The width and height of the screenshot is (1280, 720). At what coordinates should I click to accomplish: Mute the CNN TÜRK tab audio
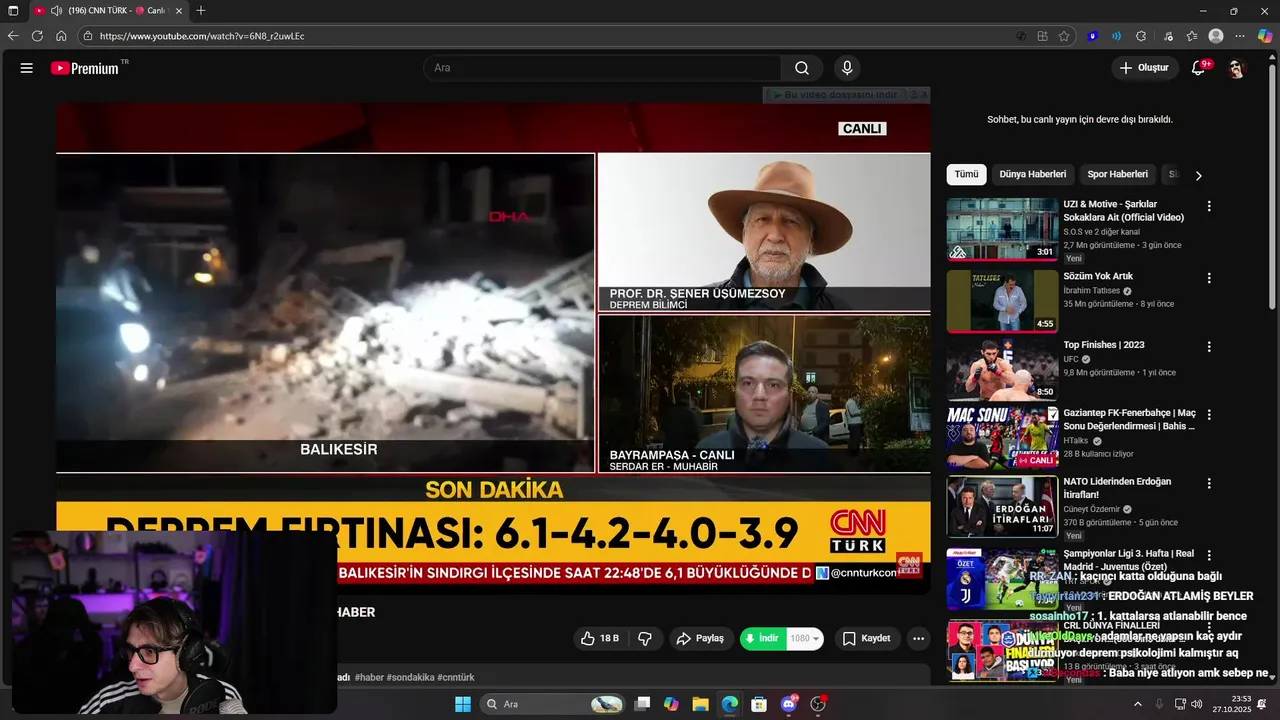(56, 11)
